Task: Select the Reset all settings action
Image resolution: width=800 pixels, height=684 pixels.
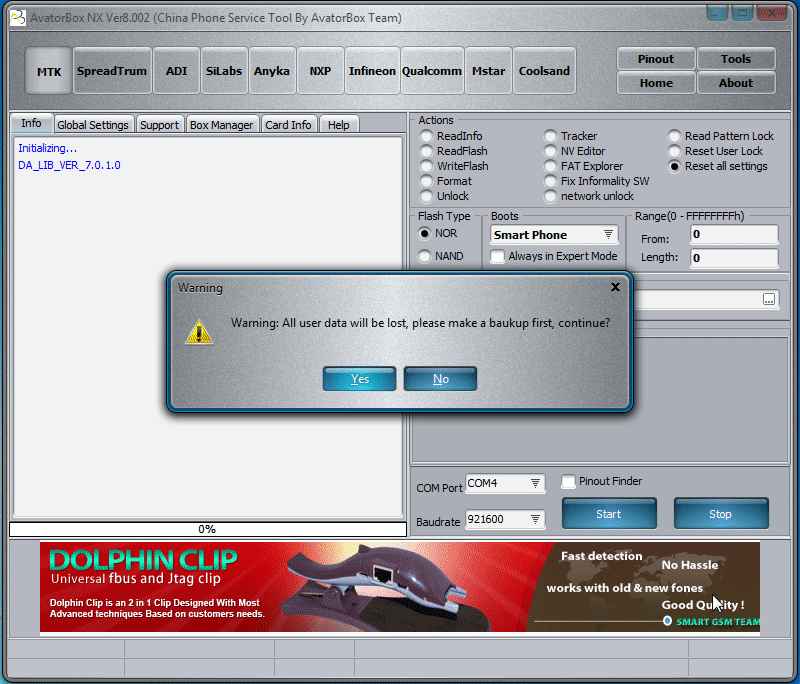Action: coord(718,166)
